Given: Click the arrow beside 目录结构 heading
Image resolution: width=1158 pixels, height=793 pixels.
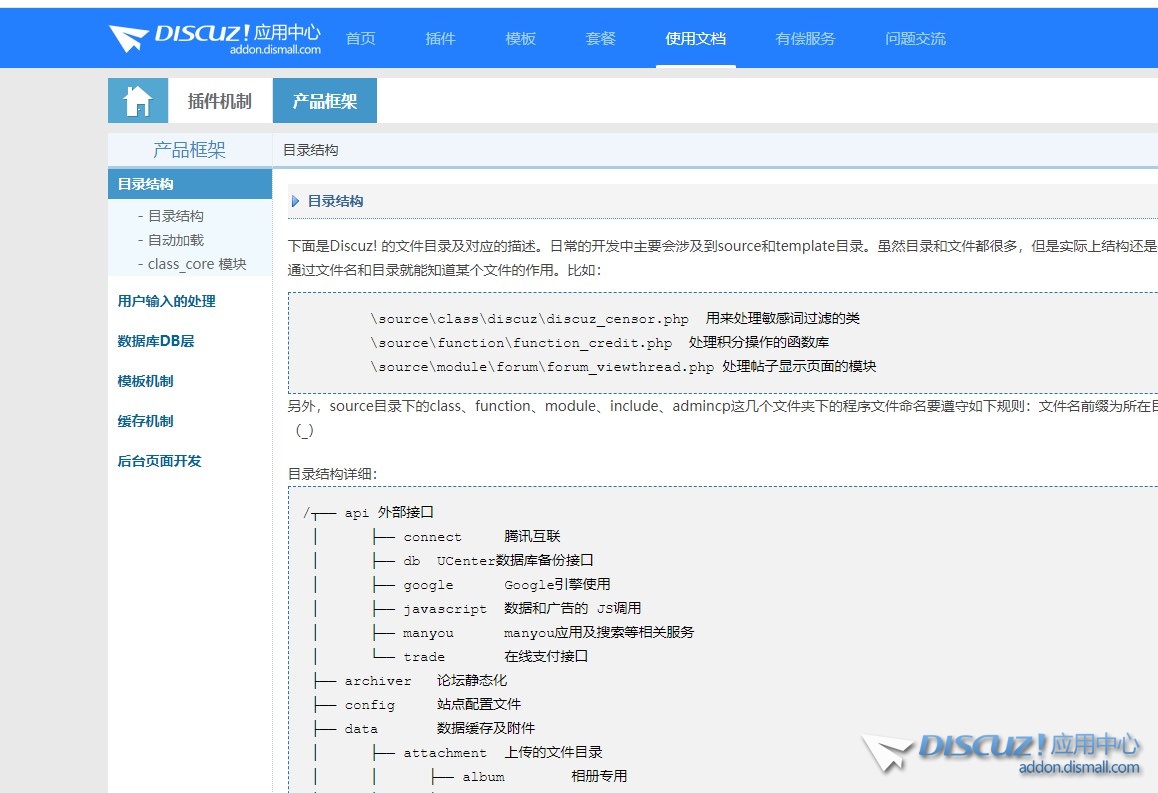Looking at the screenshot, I should [295, 201].
